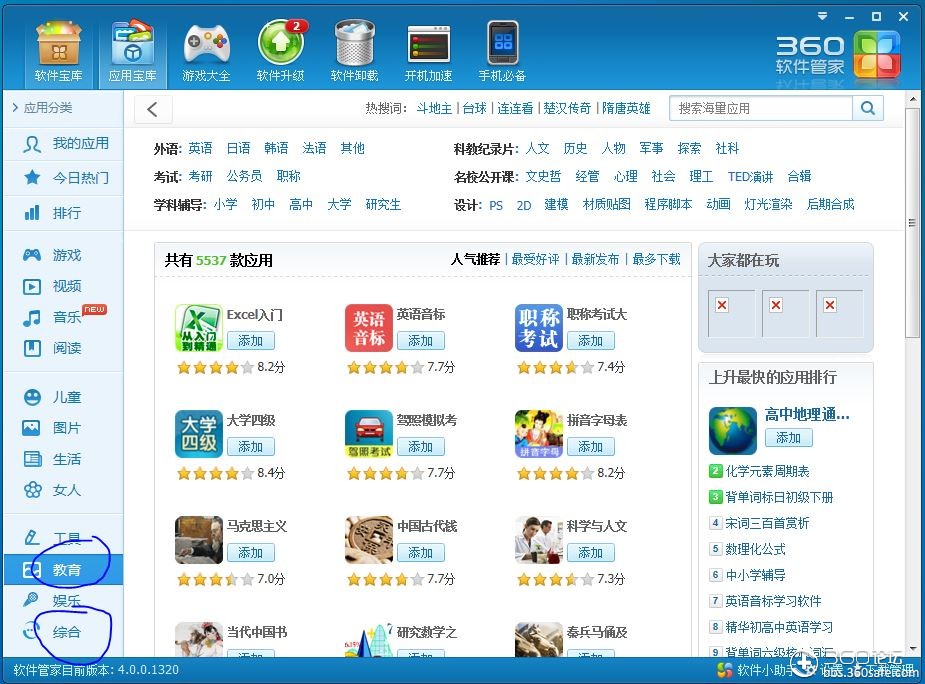The image size is (925, 684).
Task: Sort by 最新发布 tab
Action: [x=596, y=259]
